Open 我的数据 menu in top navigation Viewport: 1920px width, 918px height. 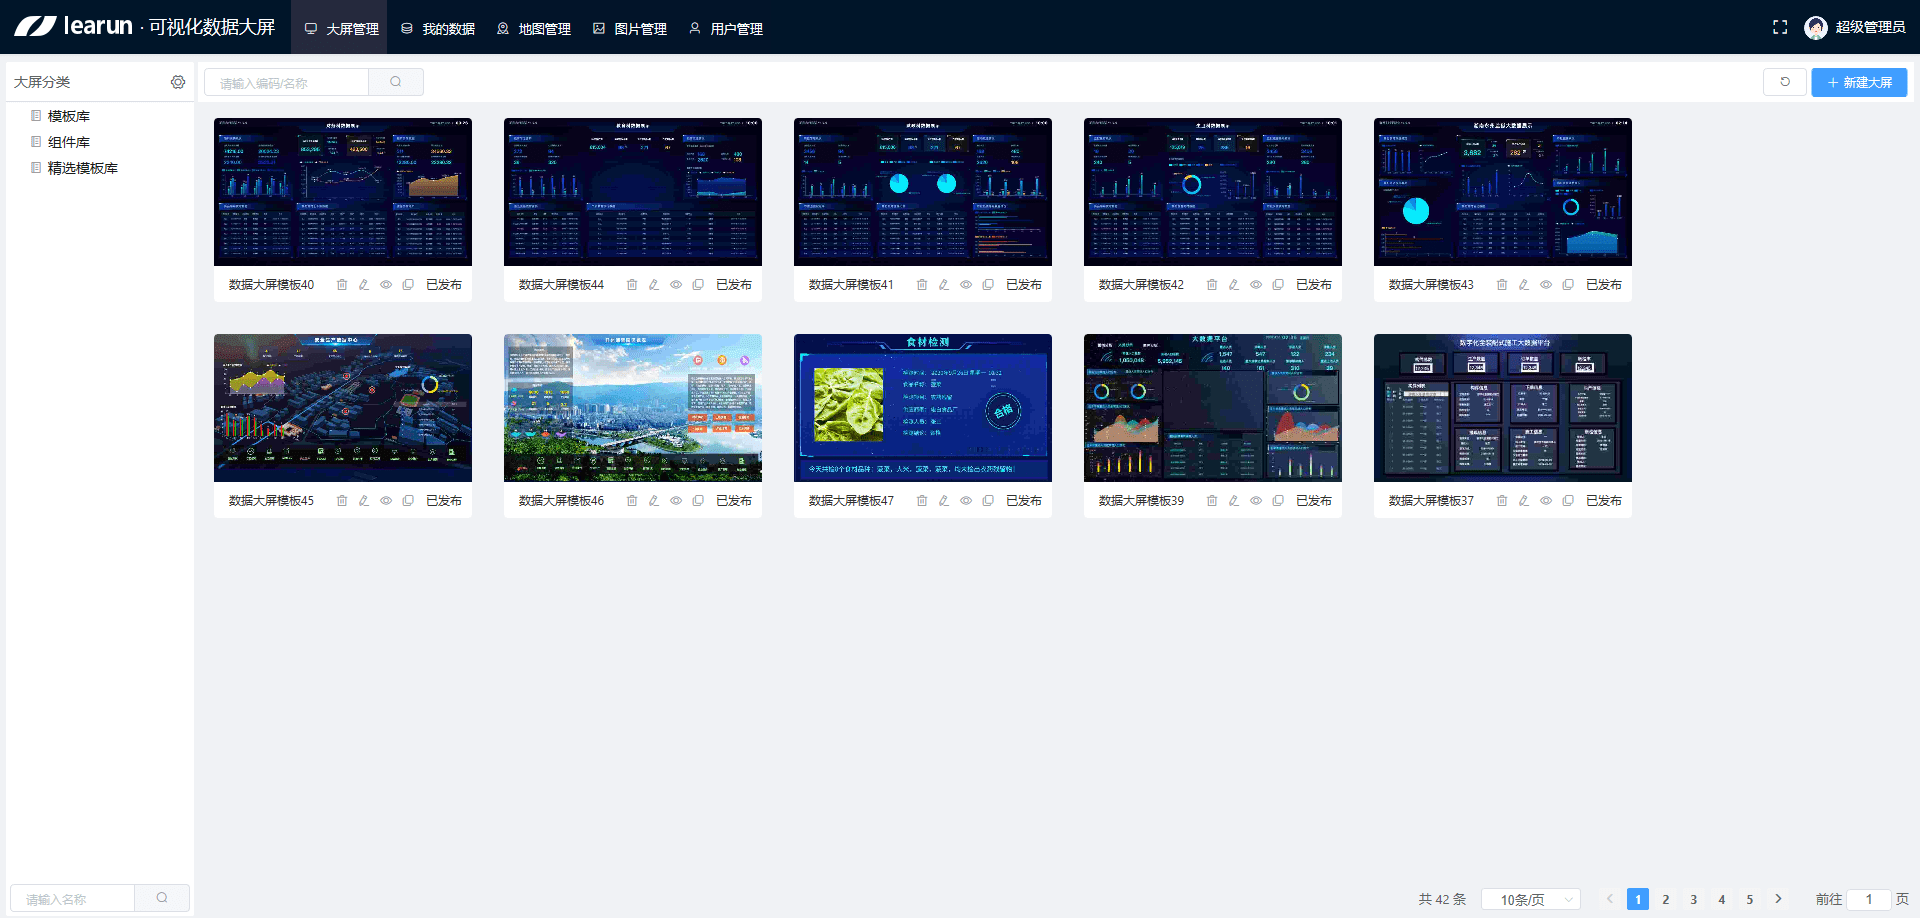click(x=438, y=29)
